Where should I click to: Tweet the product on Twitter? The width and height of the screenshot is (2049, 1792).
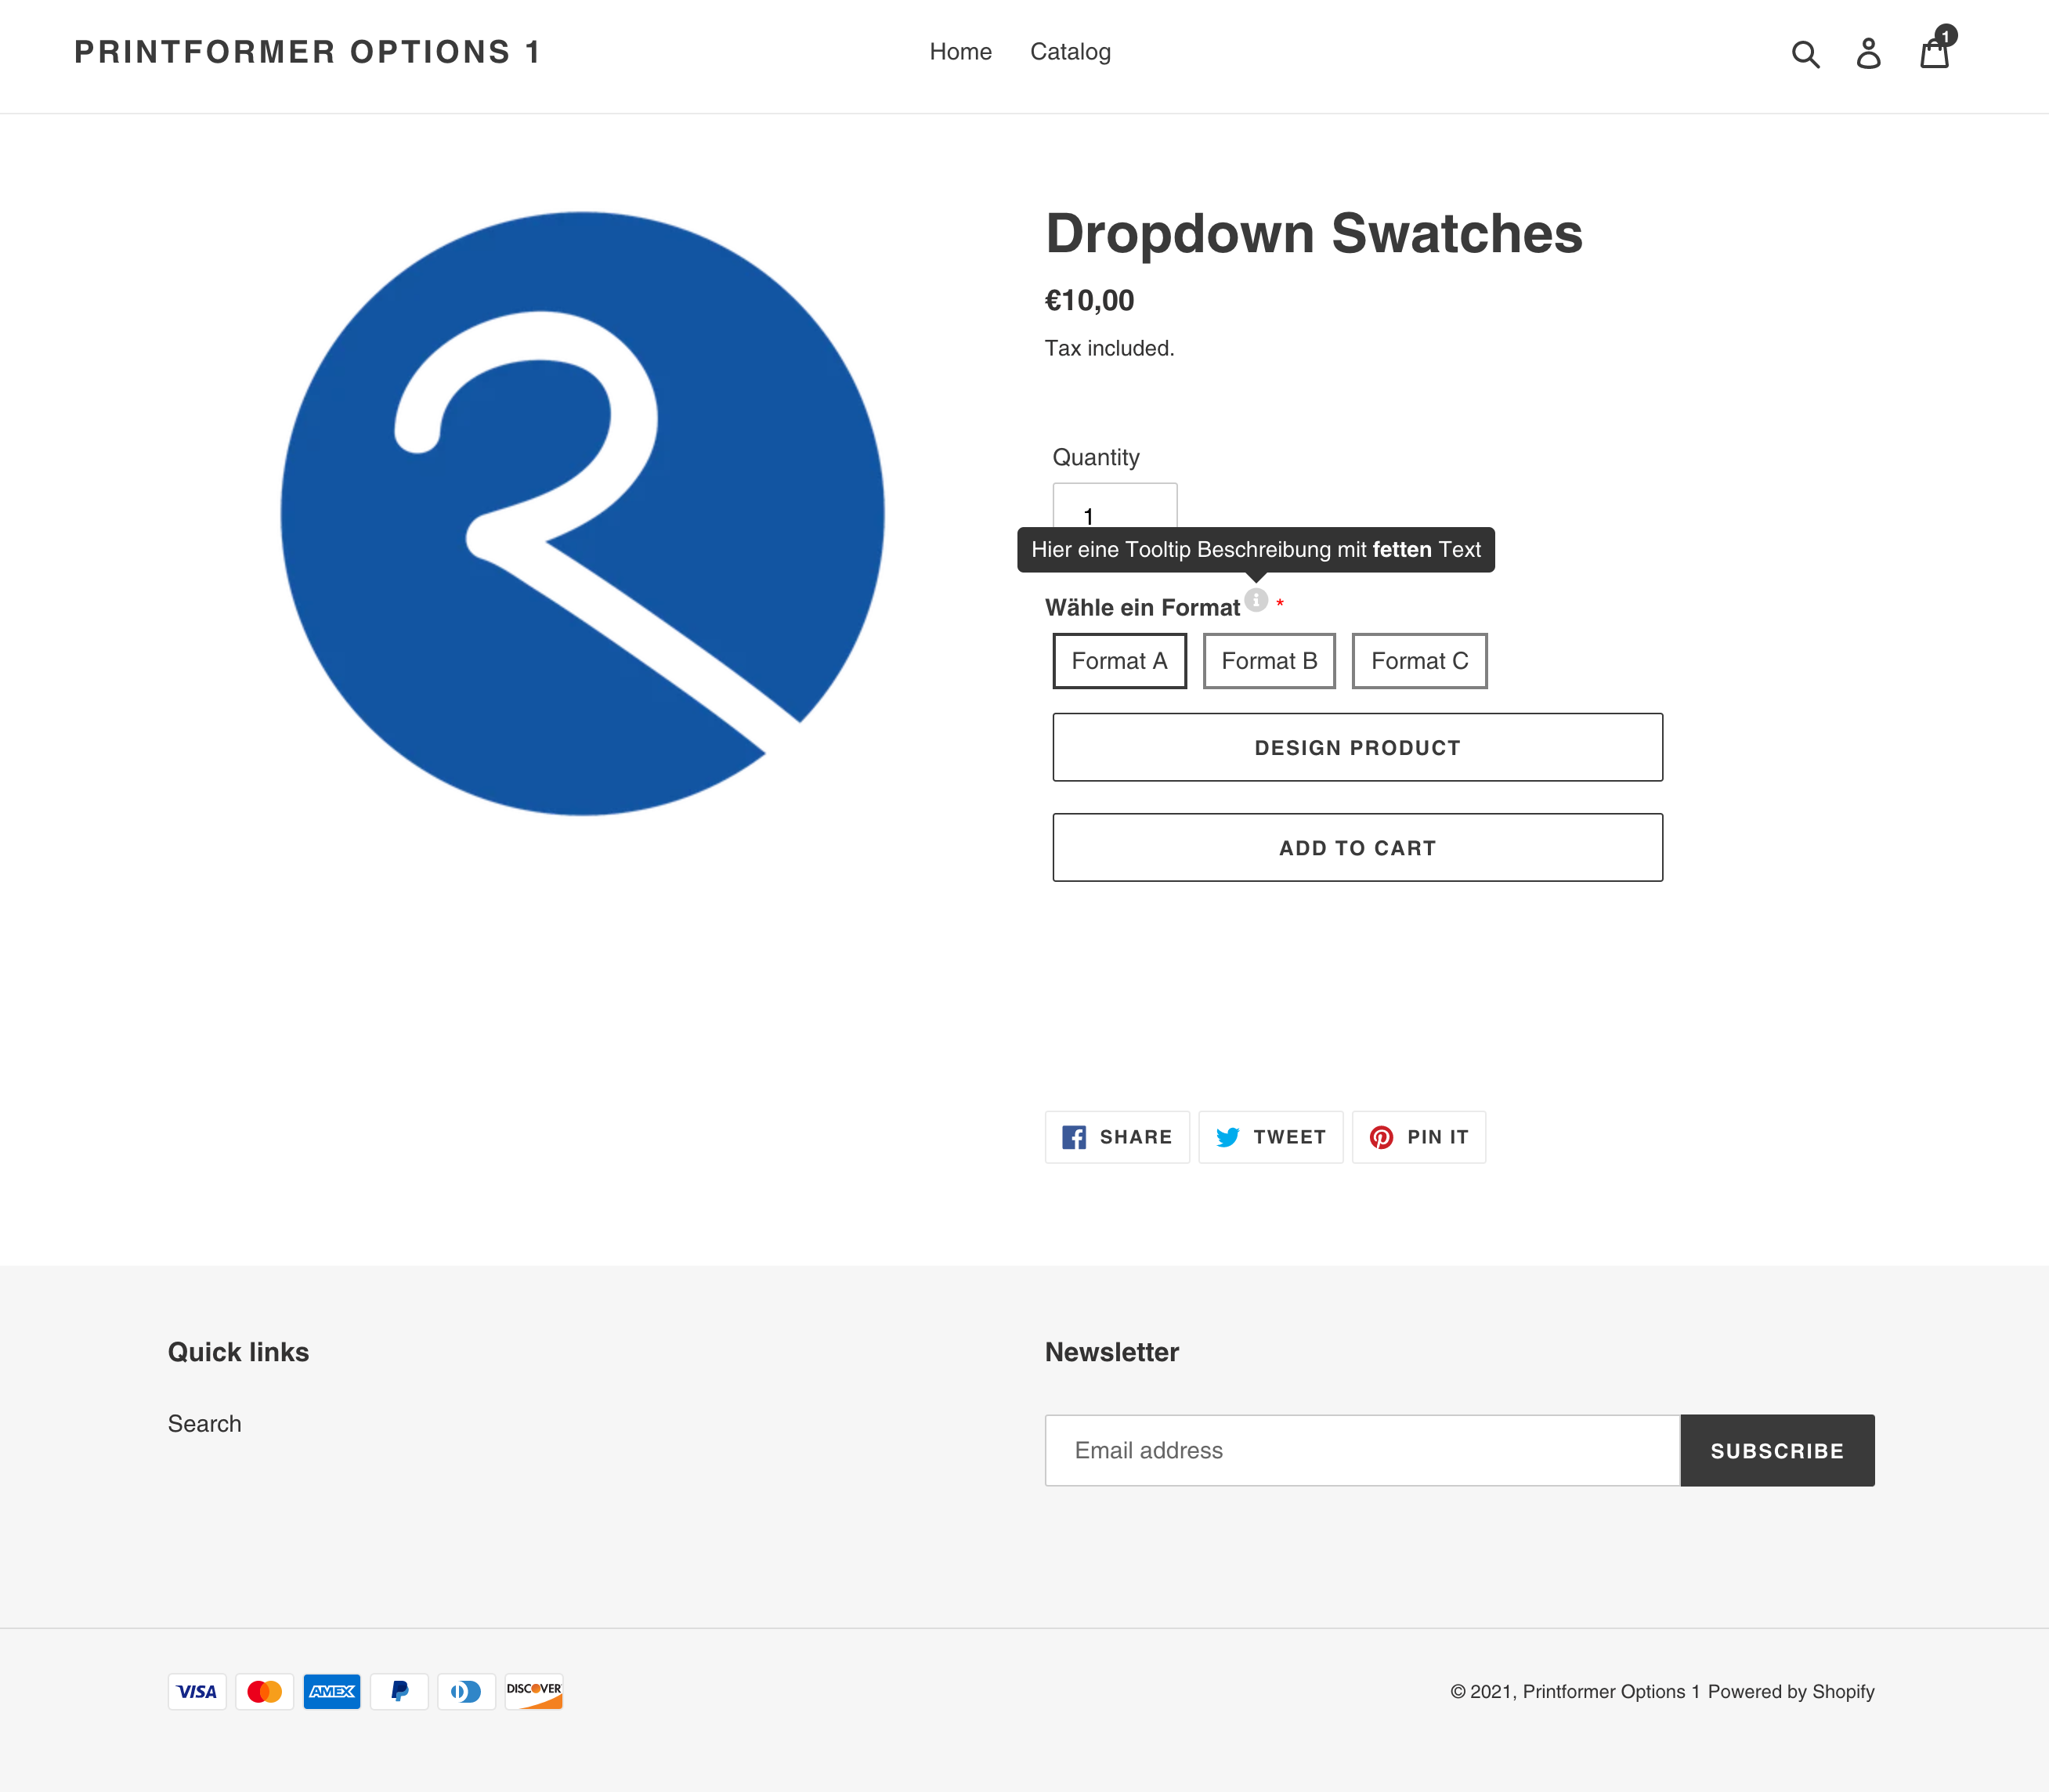[x=1270, y=1137]
